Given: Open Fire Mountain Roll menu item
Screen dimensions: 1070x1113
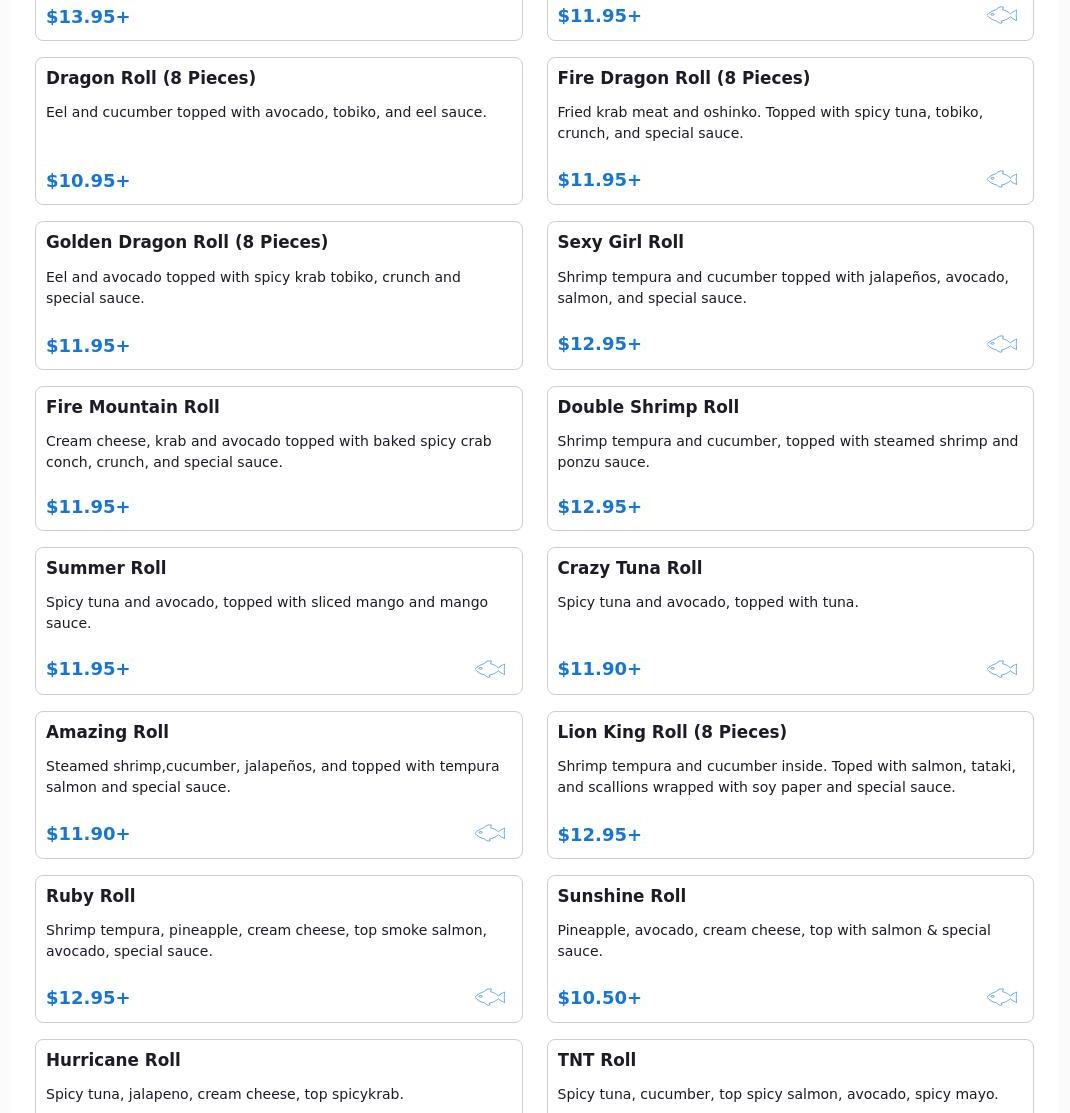Looking at the screenshot, I should click(x=279, y=459).
